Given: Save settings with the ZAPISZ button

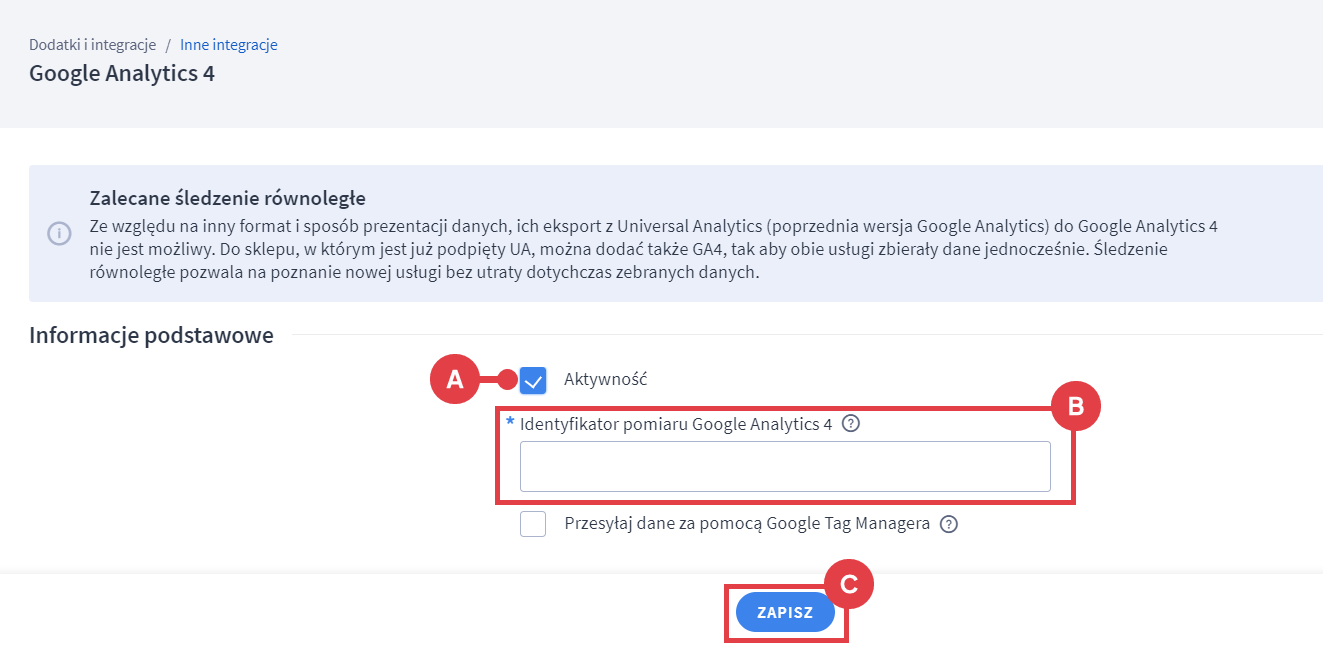Looking at the screenshot, I should 785,612.
